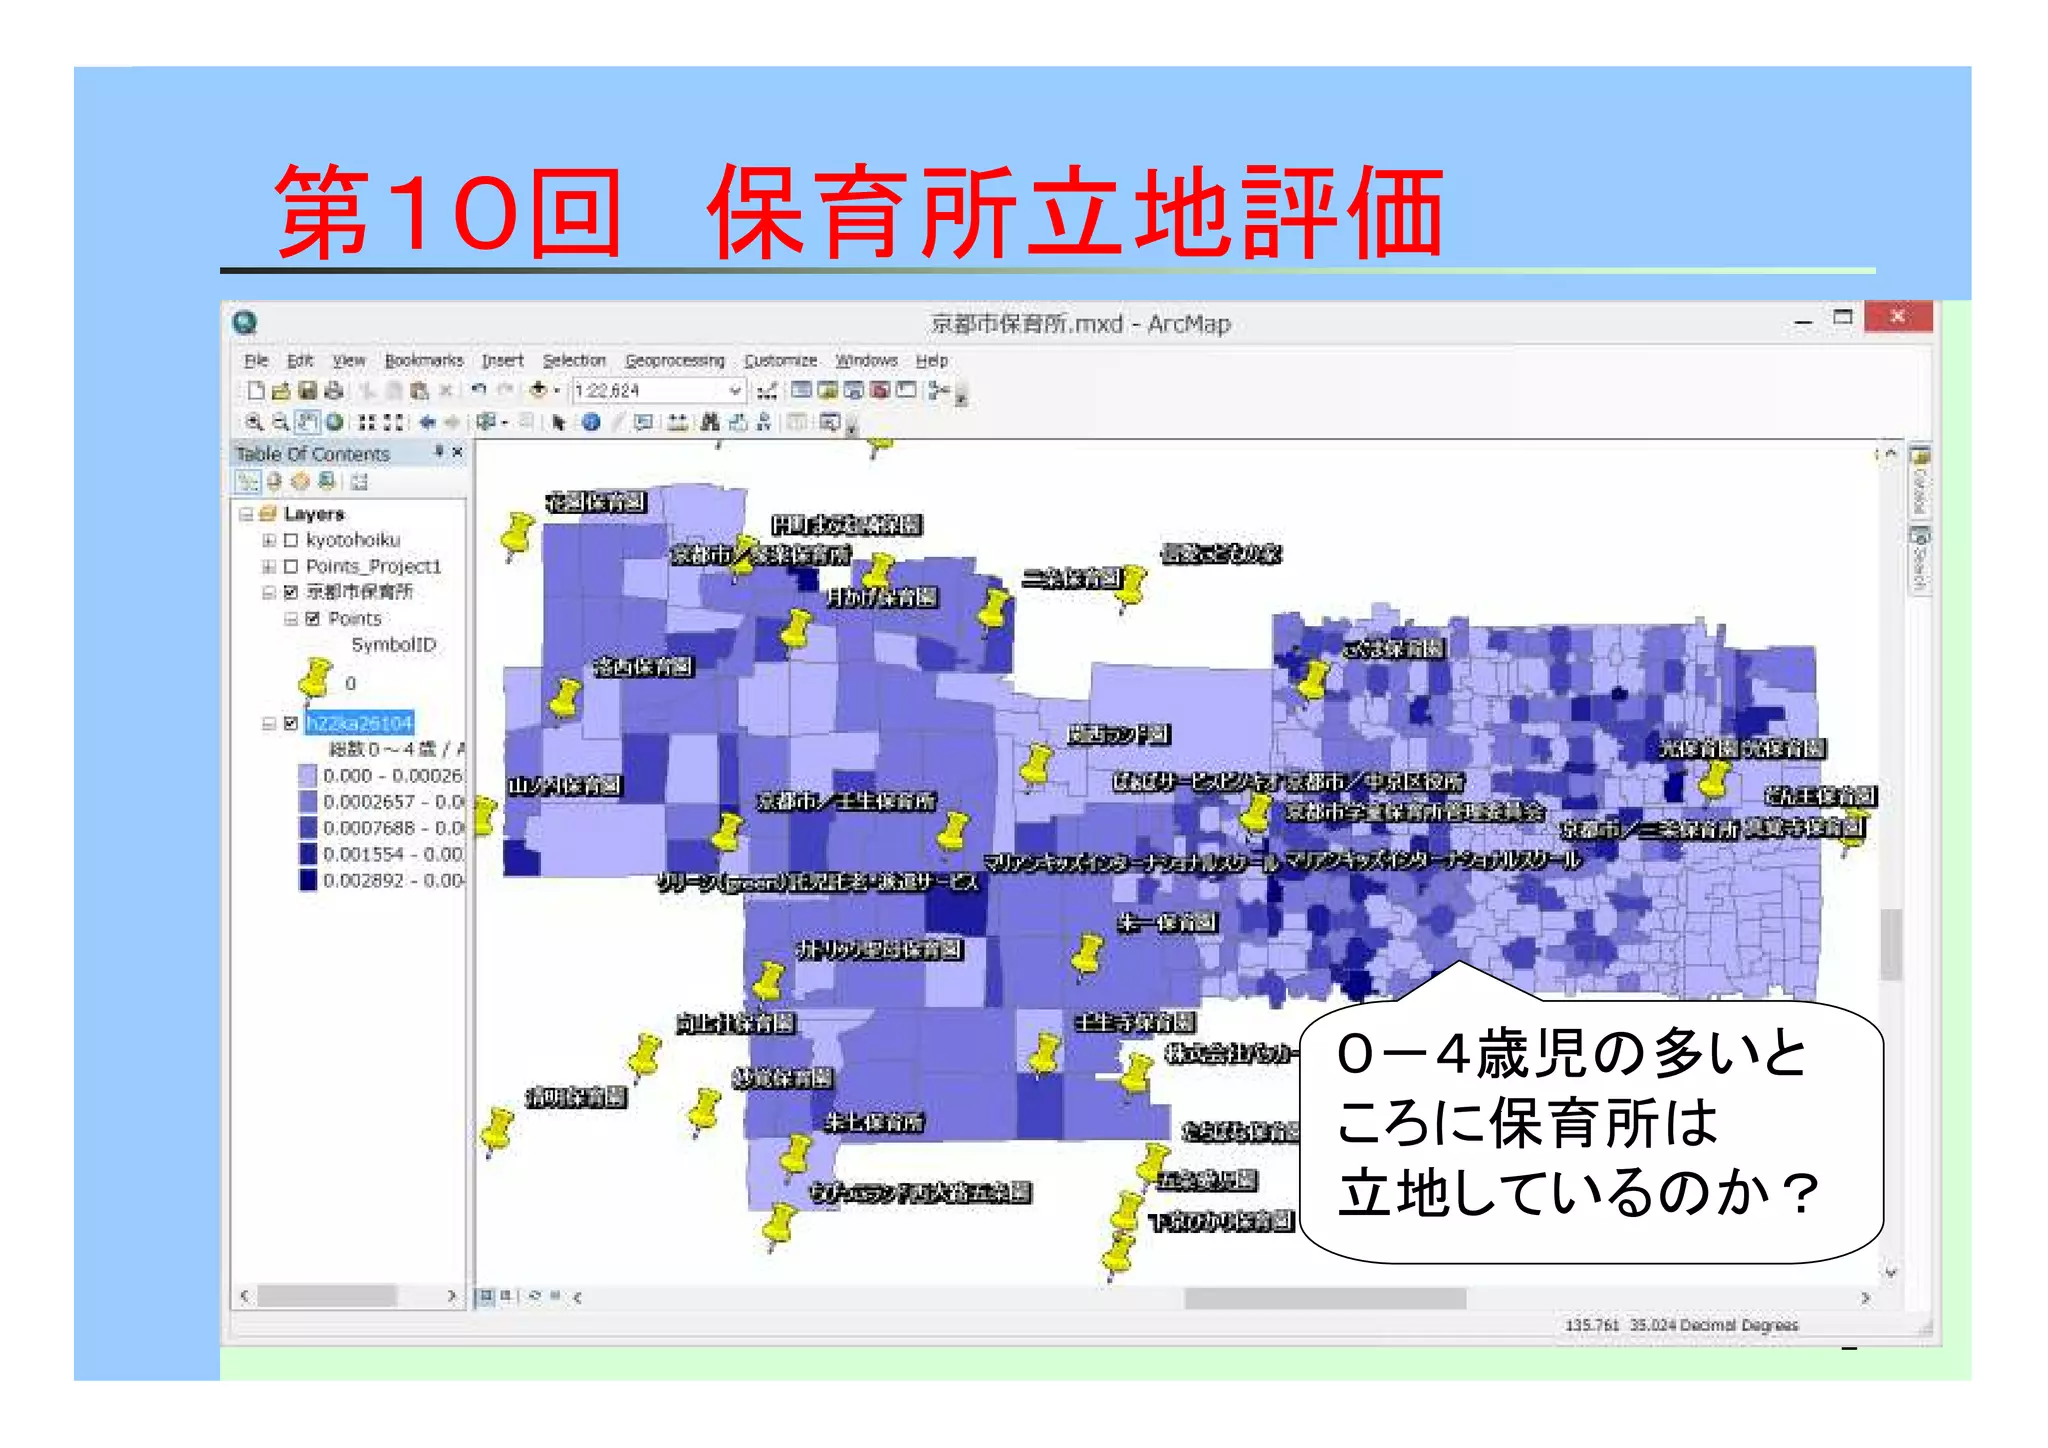Click the Find binoculars tool
The width and height of the screenshot is (2048, 1448).
710,422
